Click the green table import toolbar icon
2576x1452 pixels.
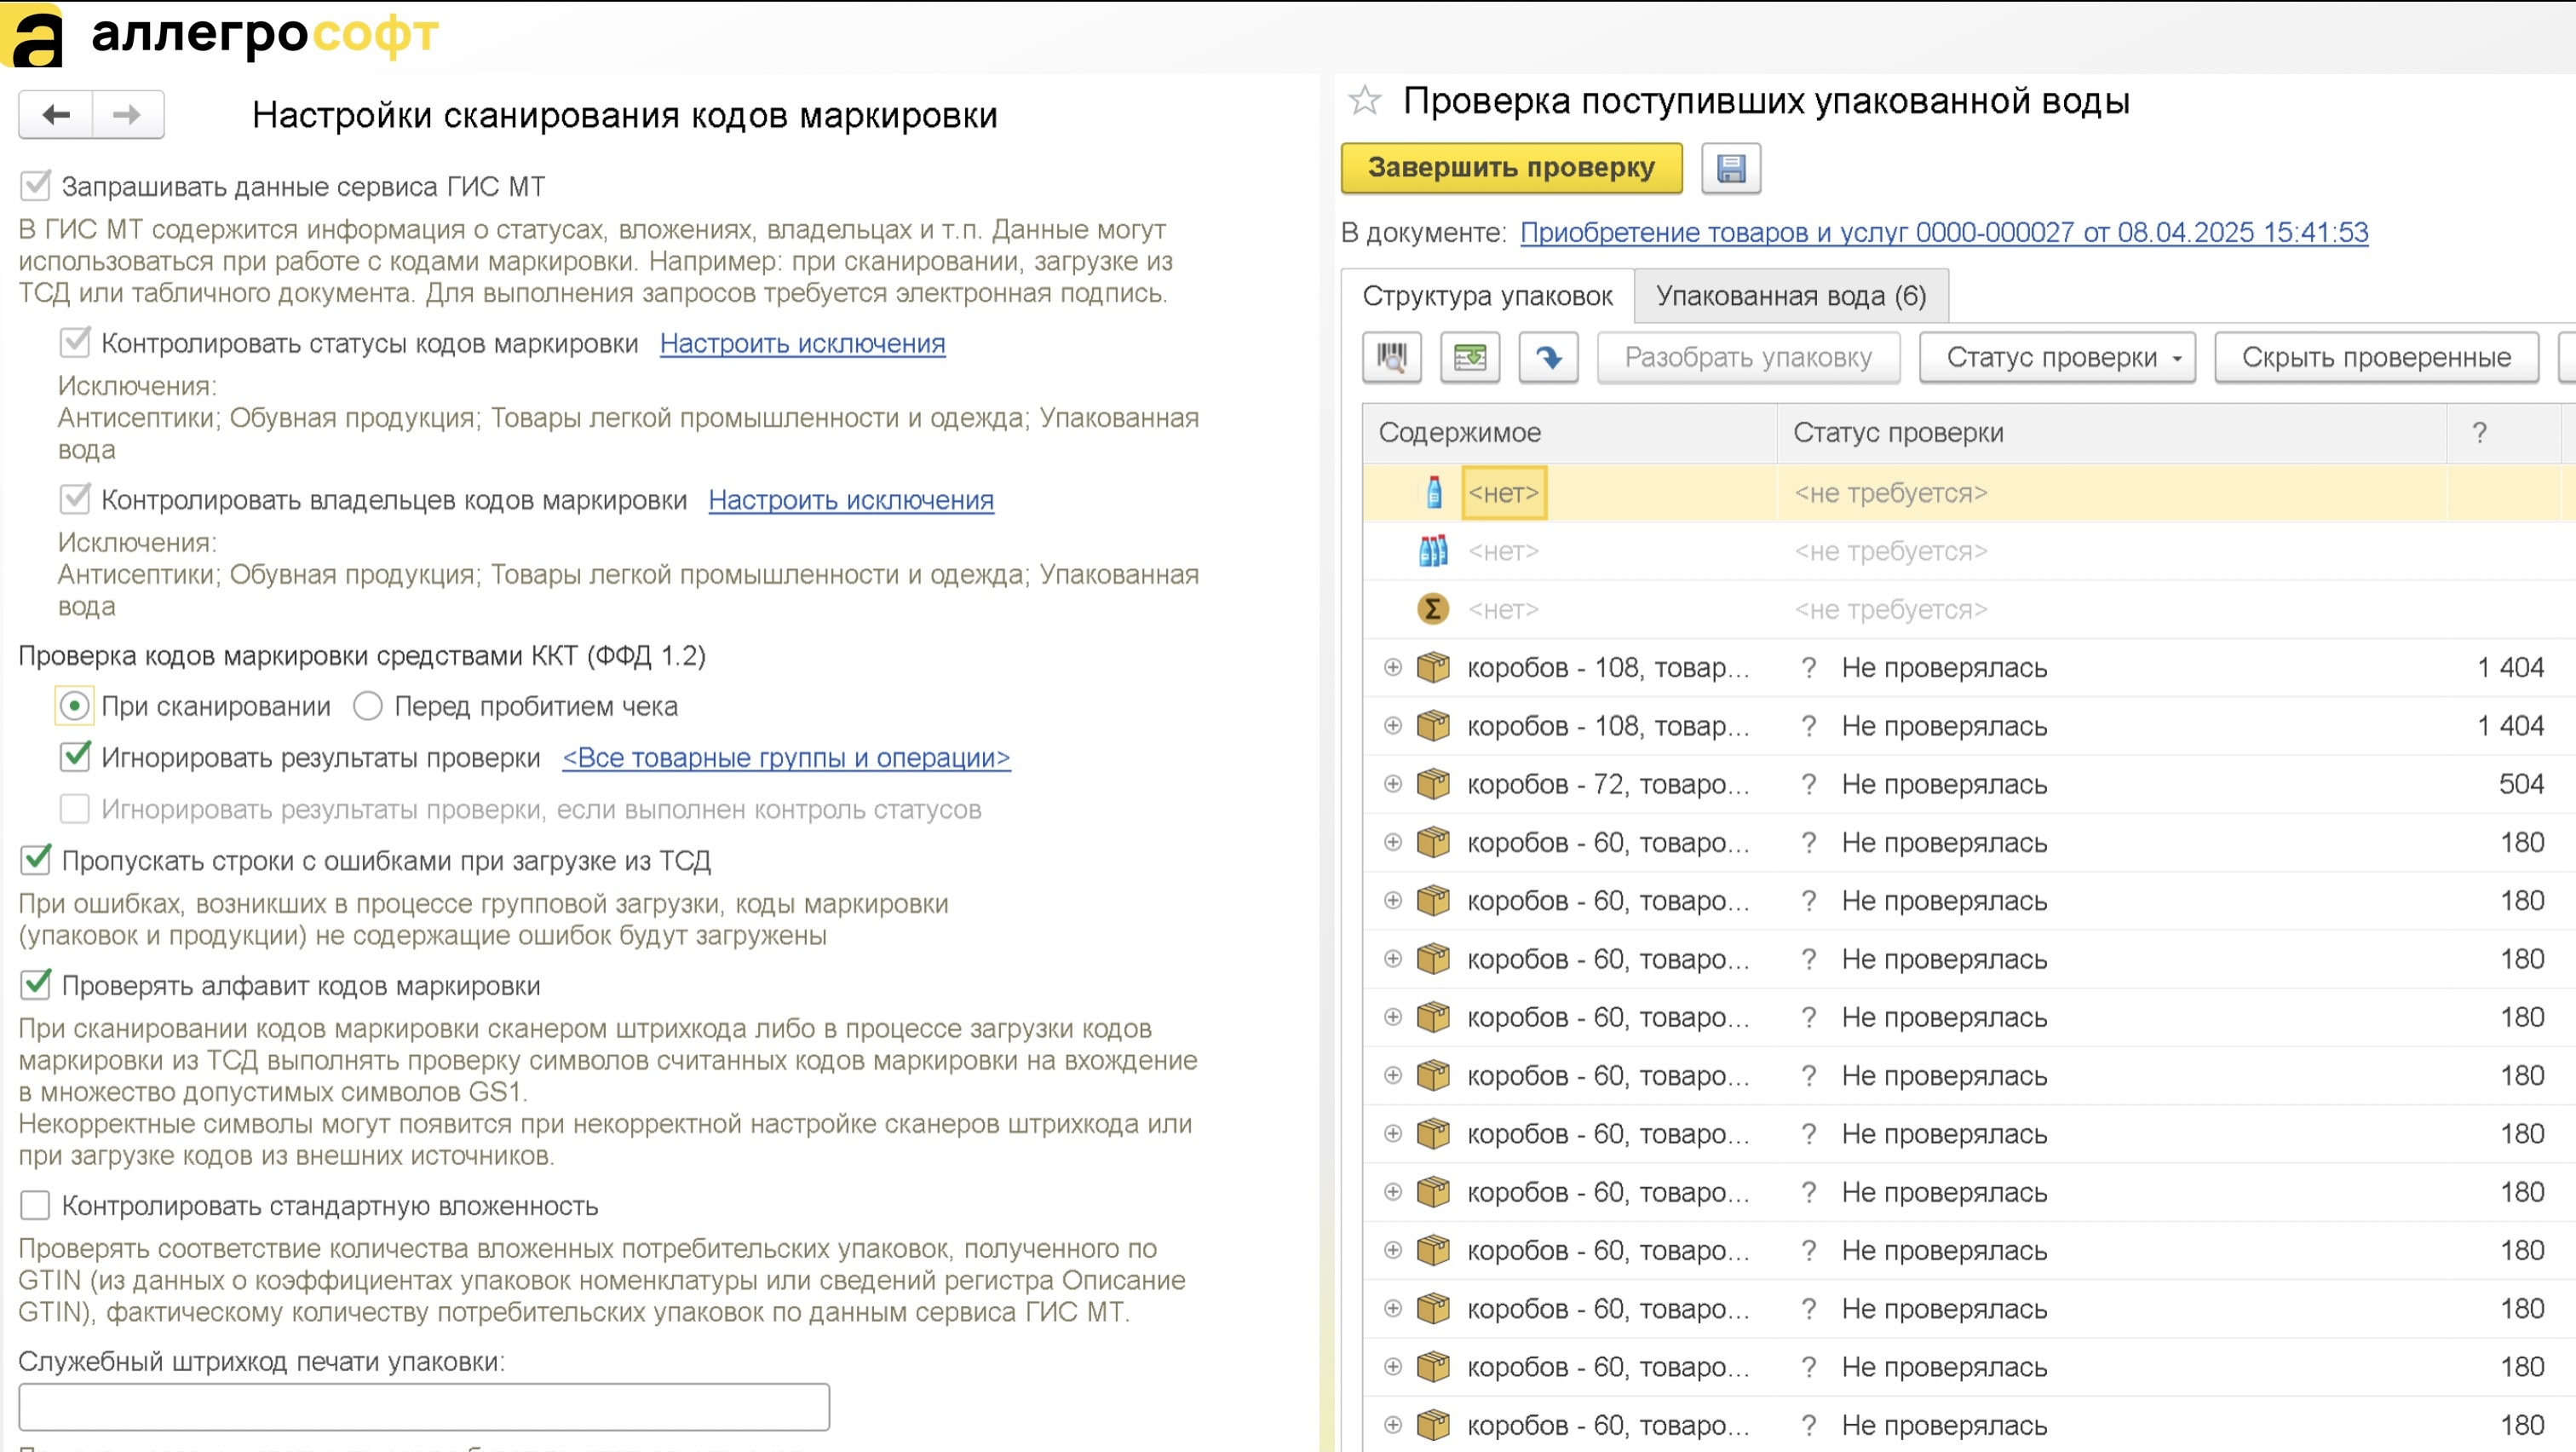tap(1470, 357)
